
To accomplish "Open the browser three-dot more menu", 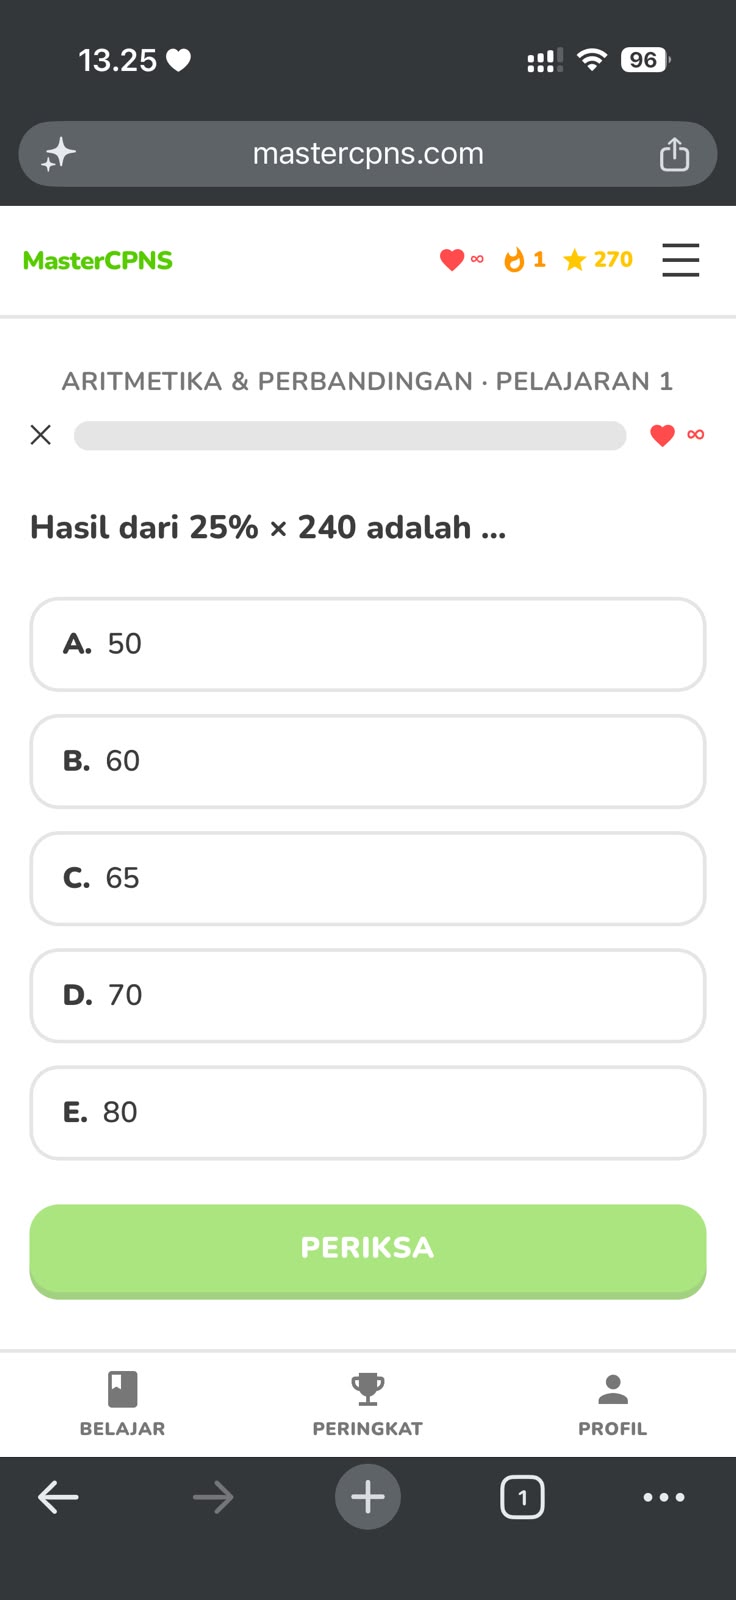I will coord(664,1497).
